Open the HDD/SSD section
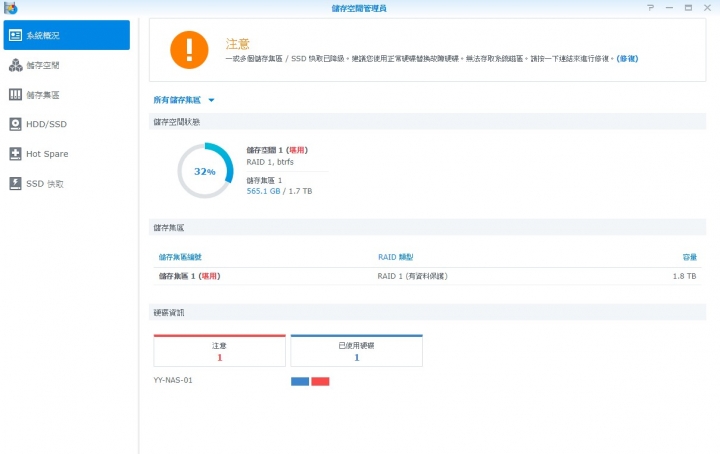The height and width of the screenshot is (454, 720). click(67, 124)
